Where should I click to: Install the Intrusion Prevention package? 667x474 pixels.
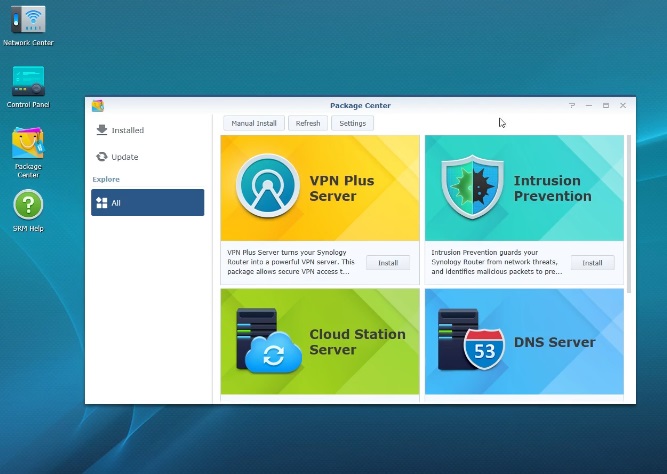point(593,263)
